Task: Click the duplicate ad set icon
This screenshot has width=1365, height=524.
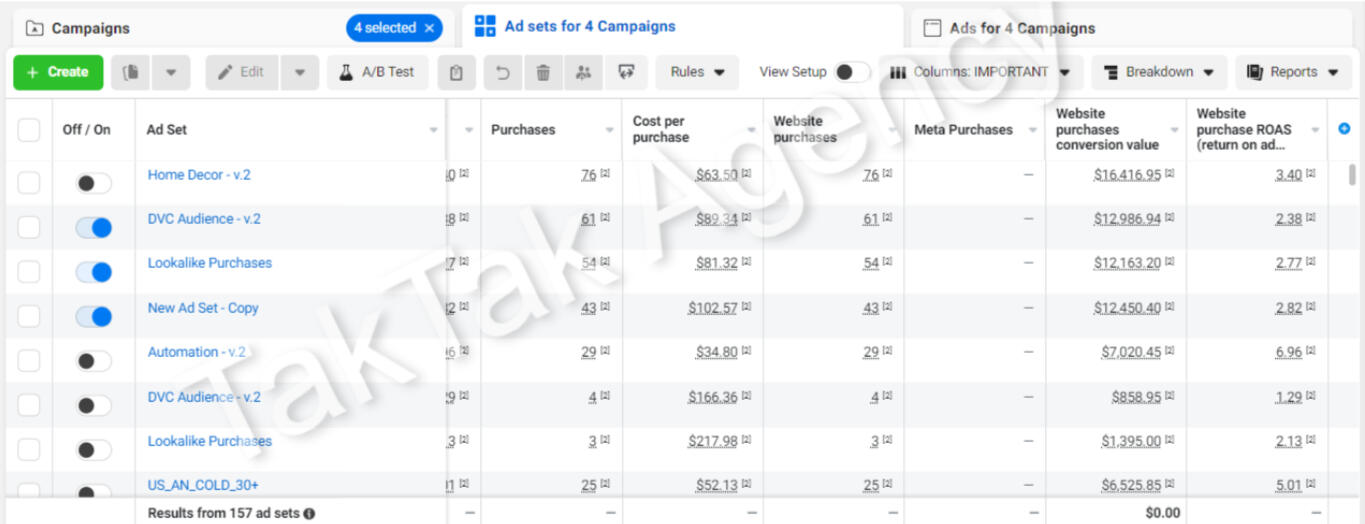Action: coord(130,72)
